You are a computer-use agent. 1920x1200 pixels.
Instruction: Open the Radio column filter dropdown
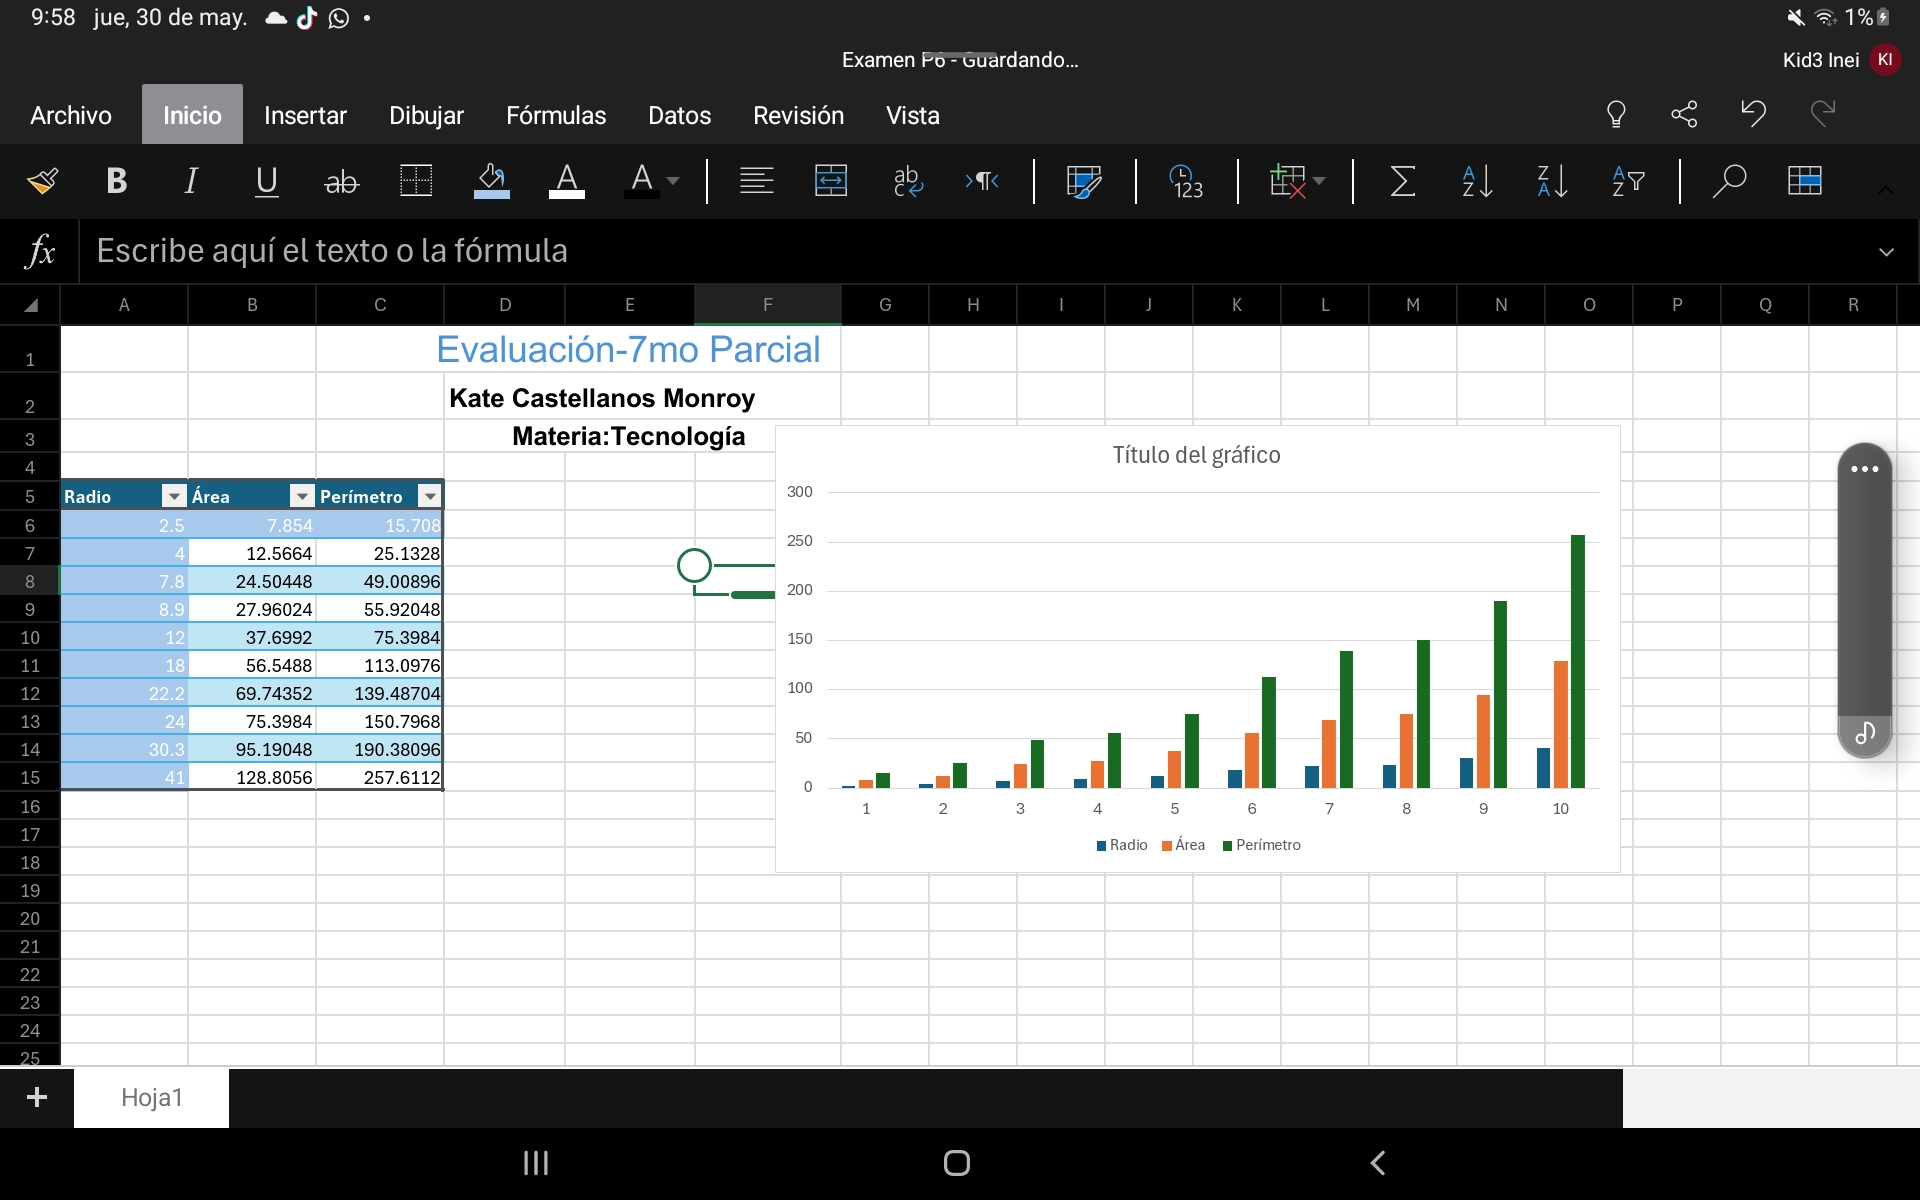pos(174,496)
